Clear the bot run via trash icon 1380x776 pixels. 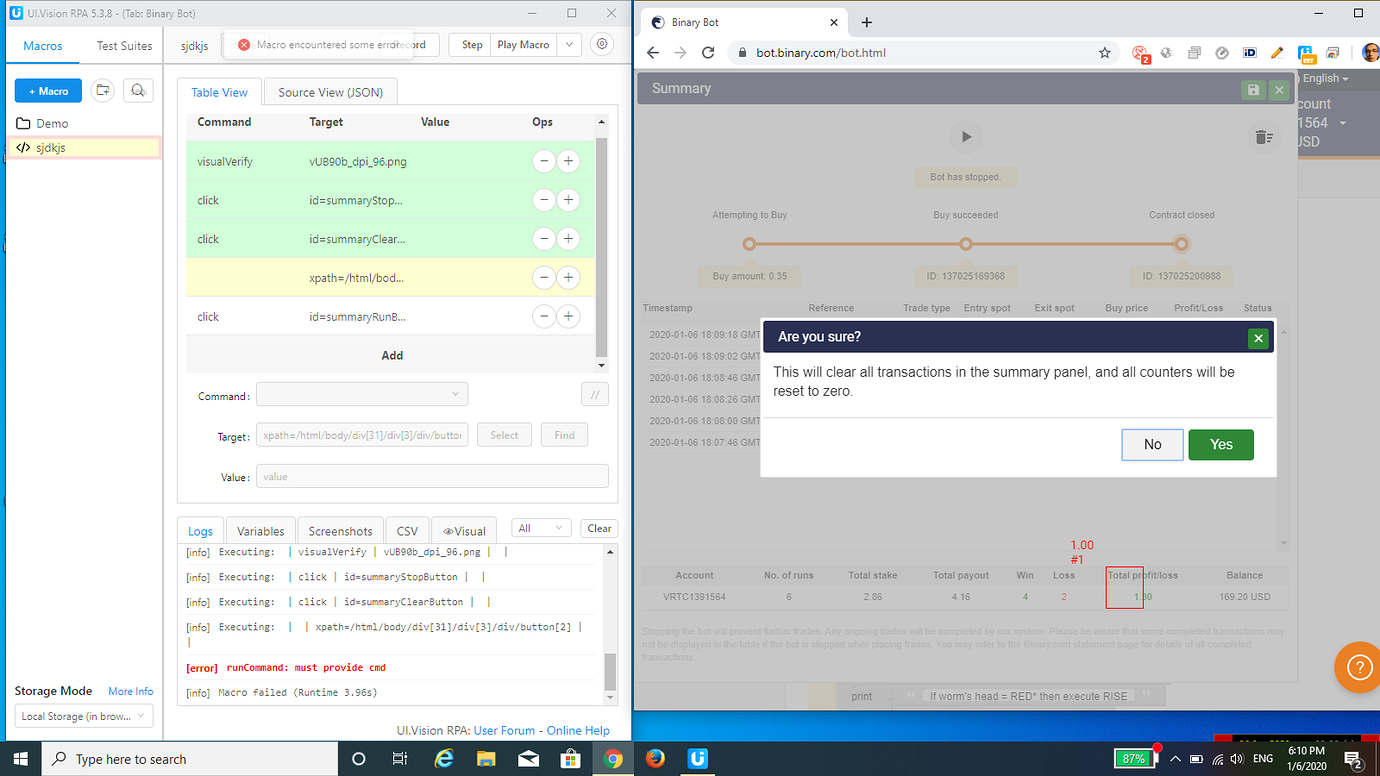(x=1264, y=138)
